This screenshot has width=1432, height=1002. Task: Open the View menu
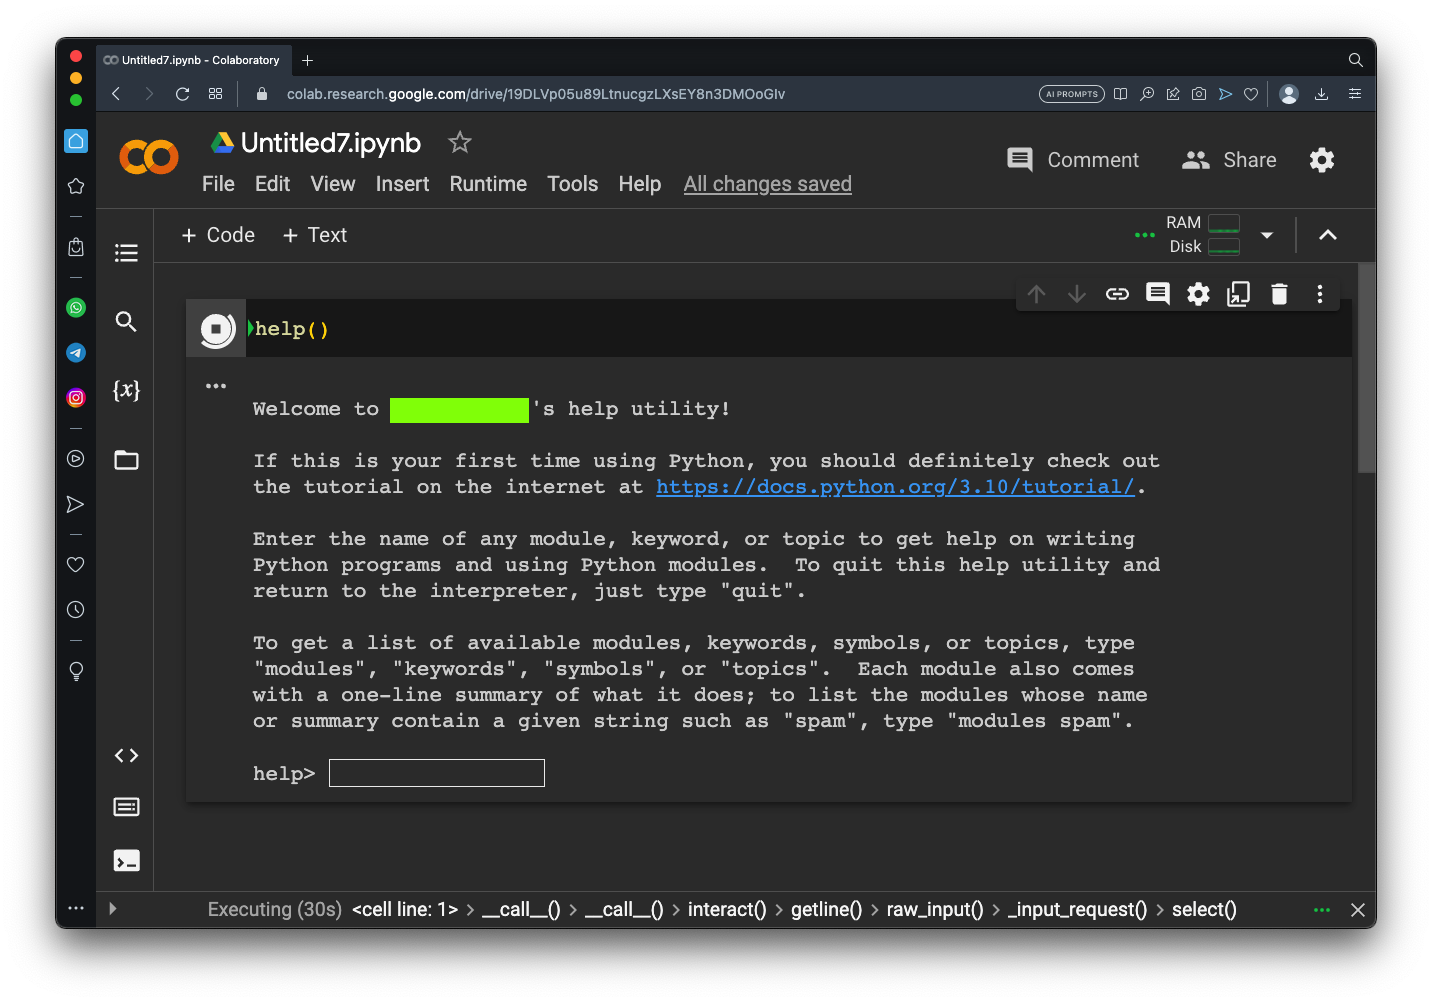(x=333, y=184)
